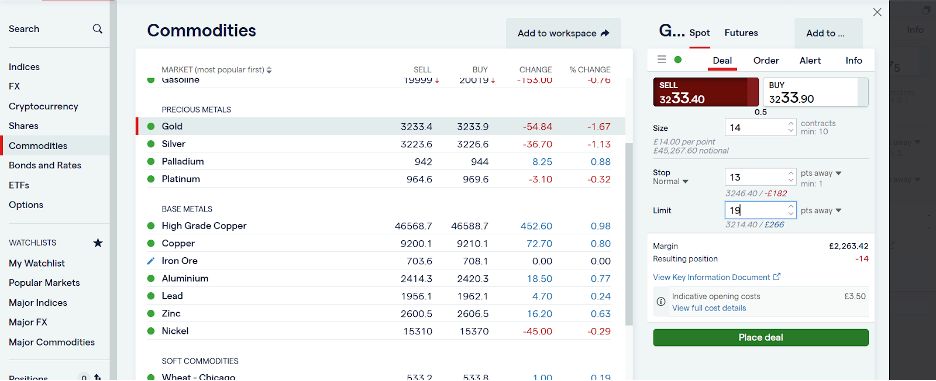The image size is (936, 381).
Task: Click the Search magnifier icon
Action: [x=97, y=29]
